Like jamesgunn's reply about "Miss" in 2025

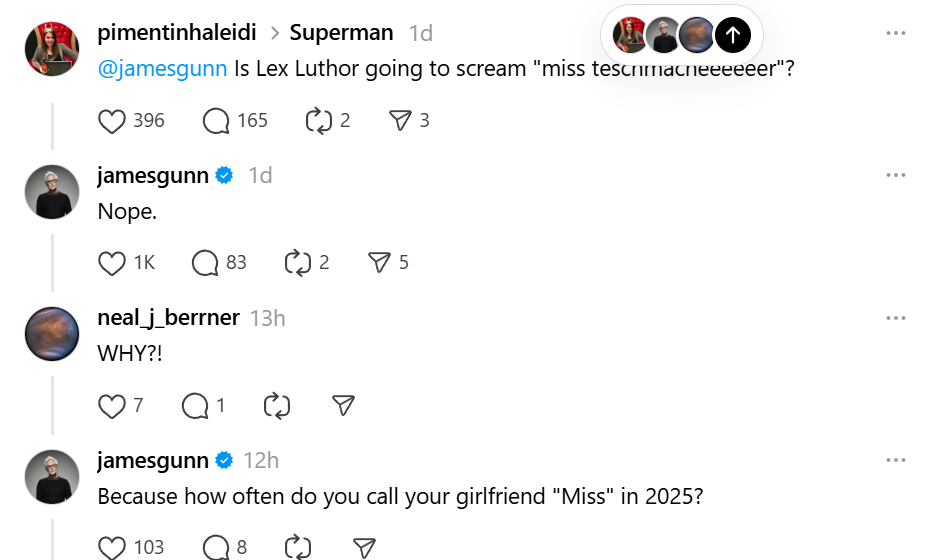click(112, 548)
